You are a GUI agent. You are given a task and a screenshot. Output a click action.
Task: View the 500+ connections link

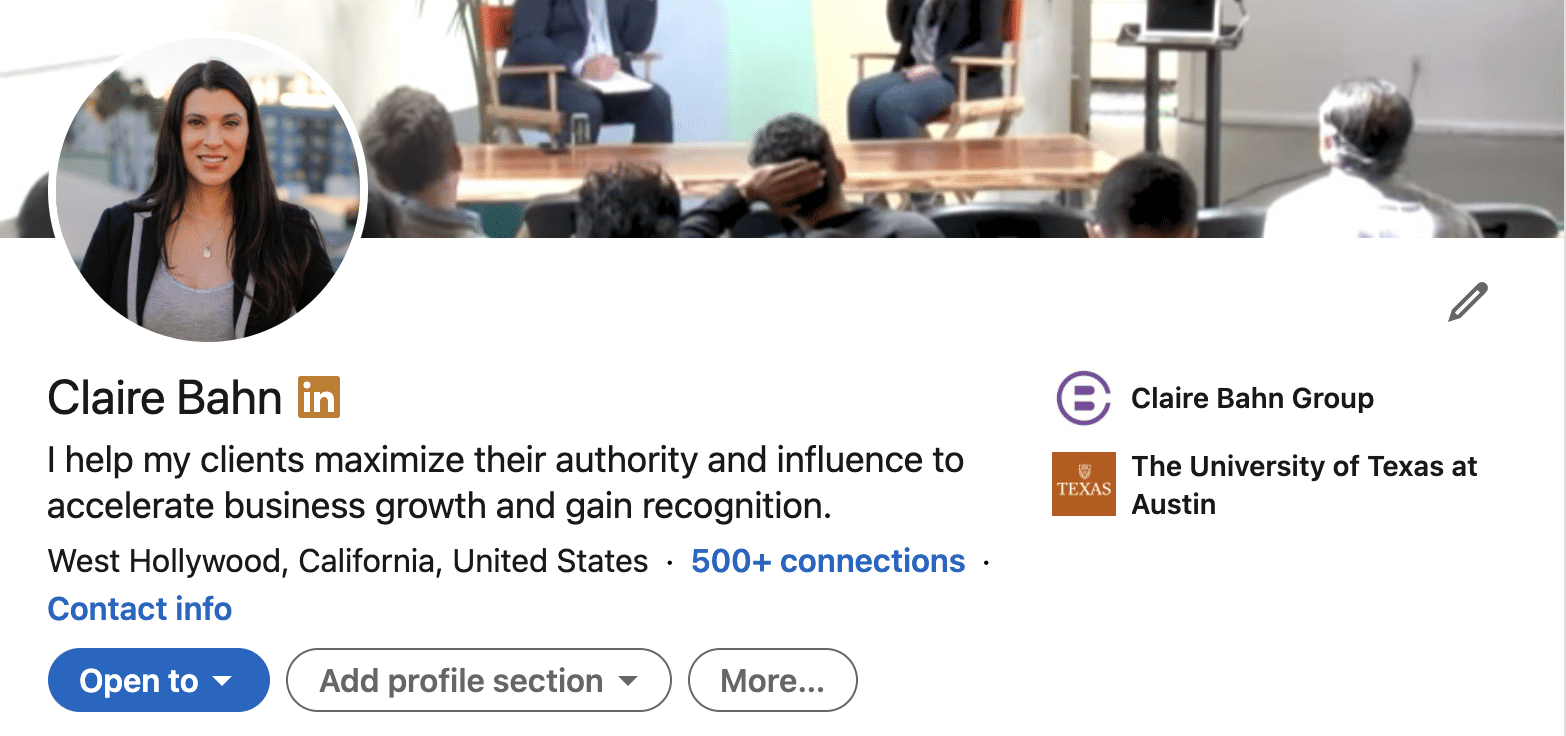[x=828, y=561]
